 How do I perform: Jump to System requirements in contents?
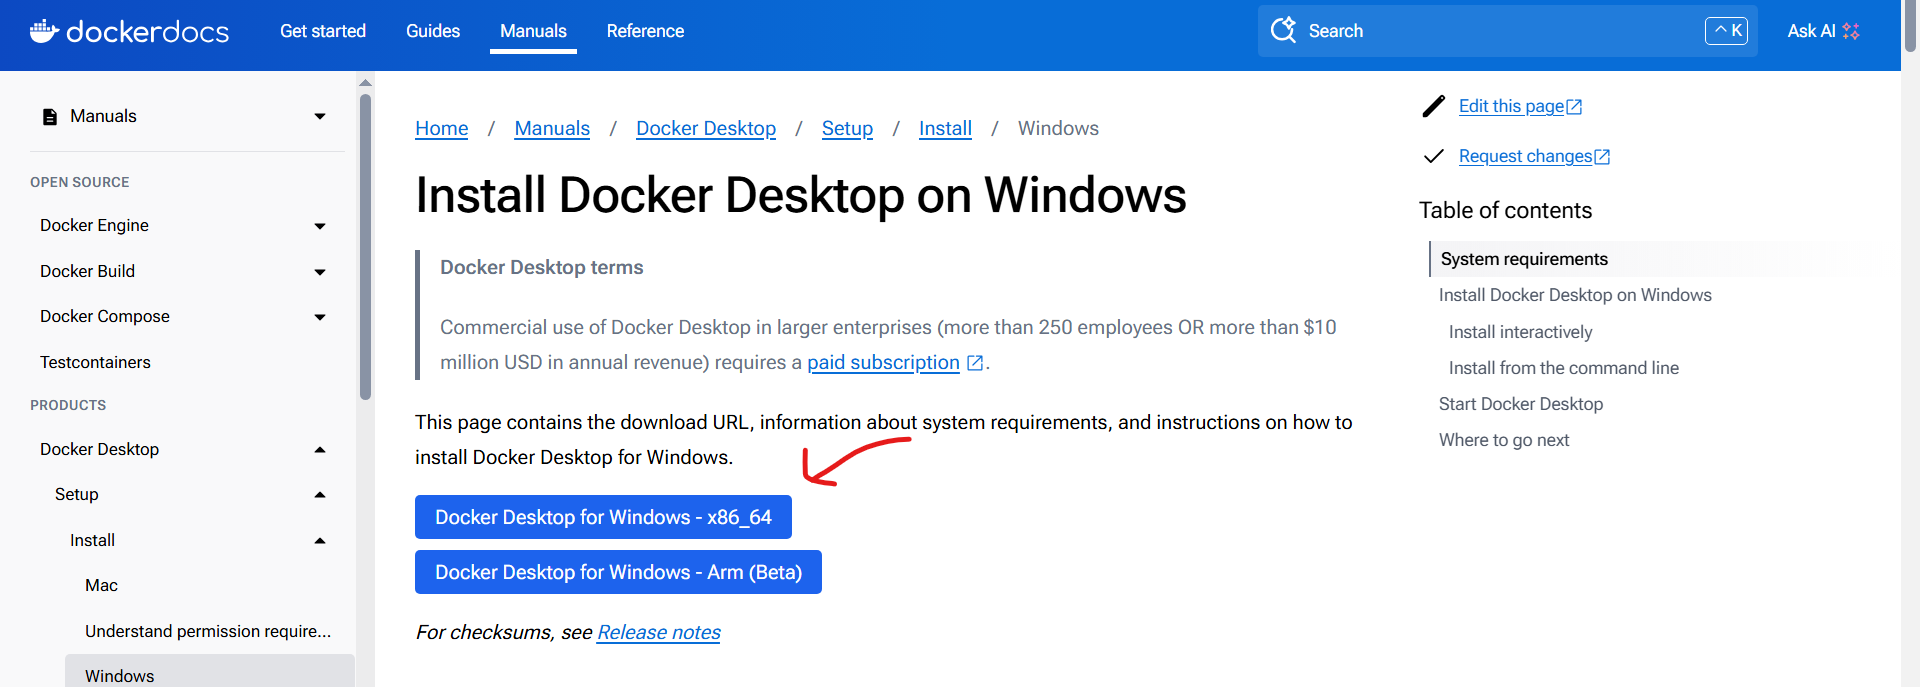(x=1524, y=259)
